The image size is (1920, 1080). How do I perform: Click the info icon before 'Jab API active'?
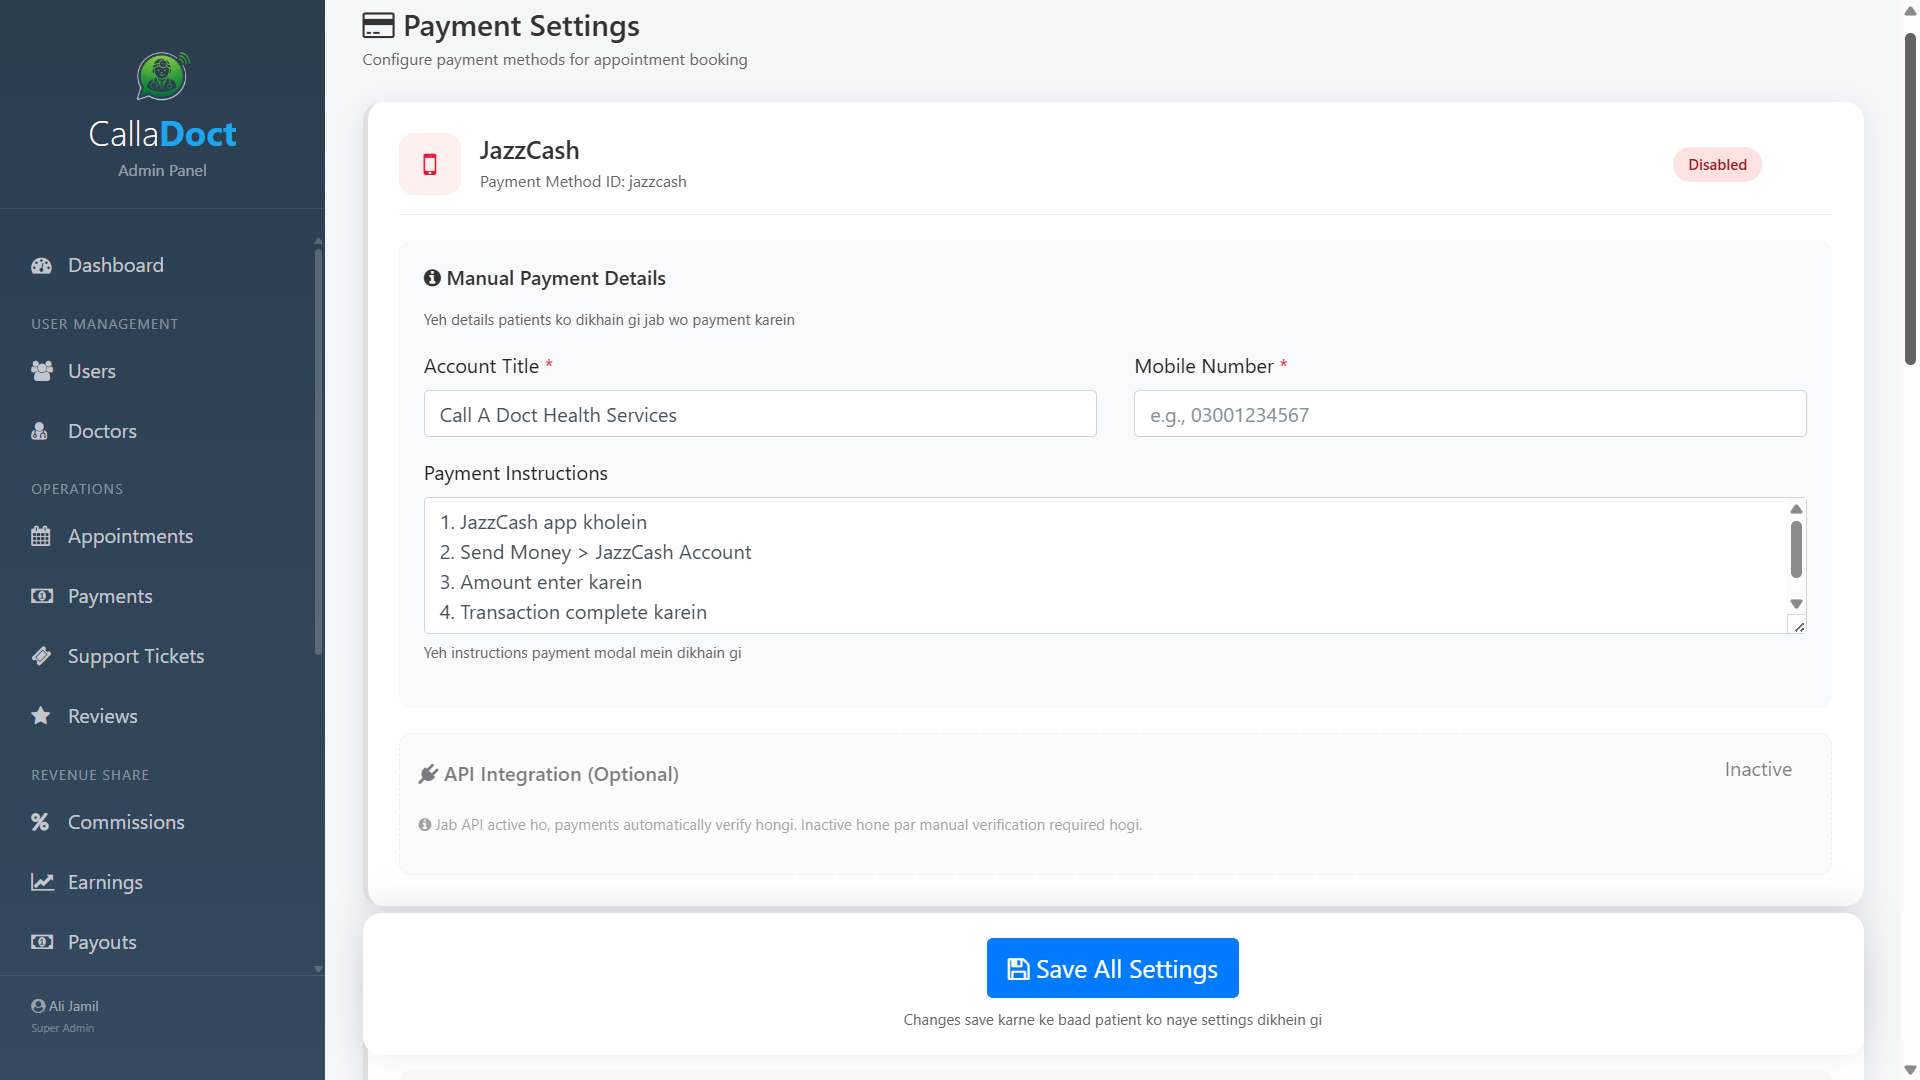click(x=425, y=825)
